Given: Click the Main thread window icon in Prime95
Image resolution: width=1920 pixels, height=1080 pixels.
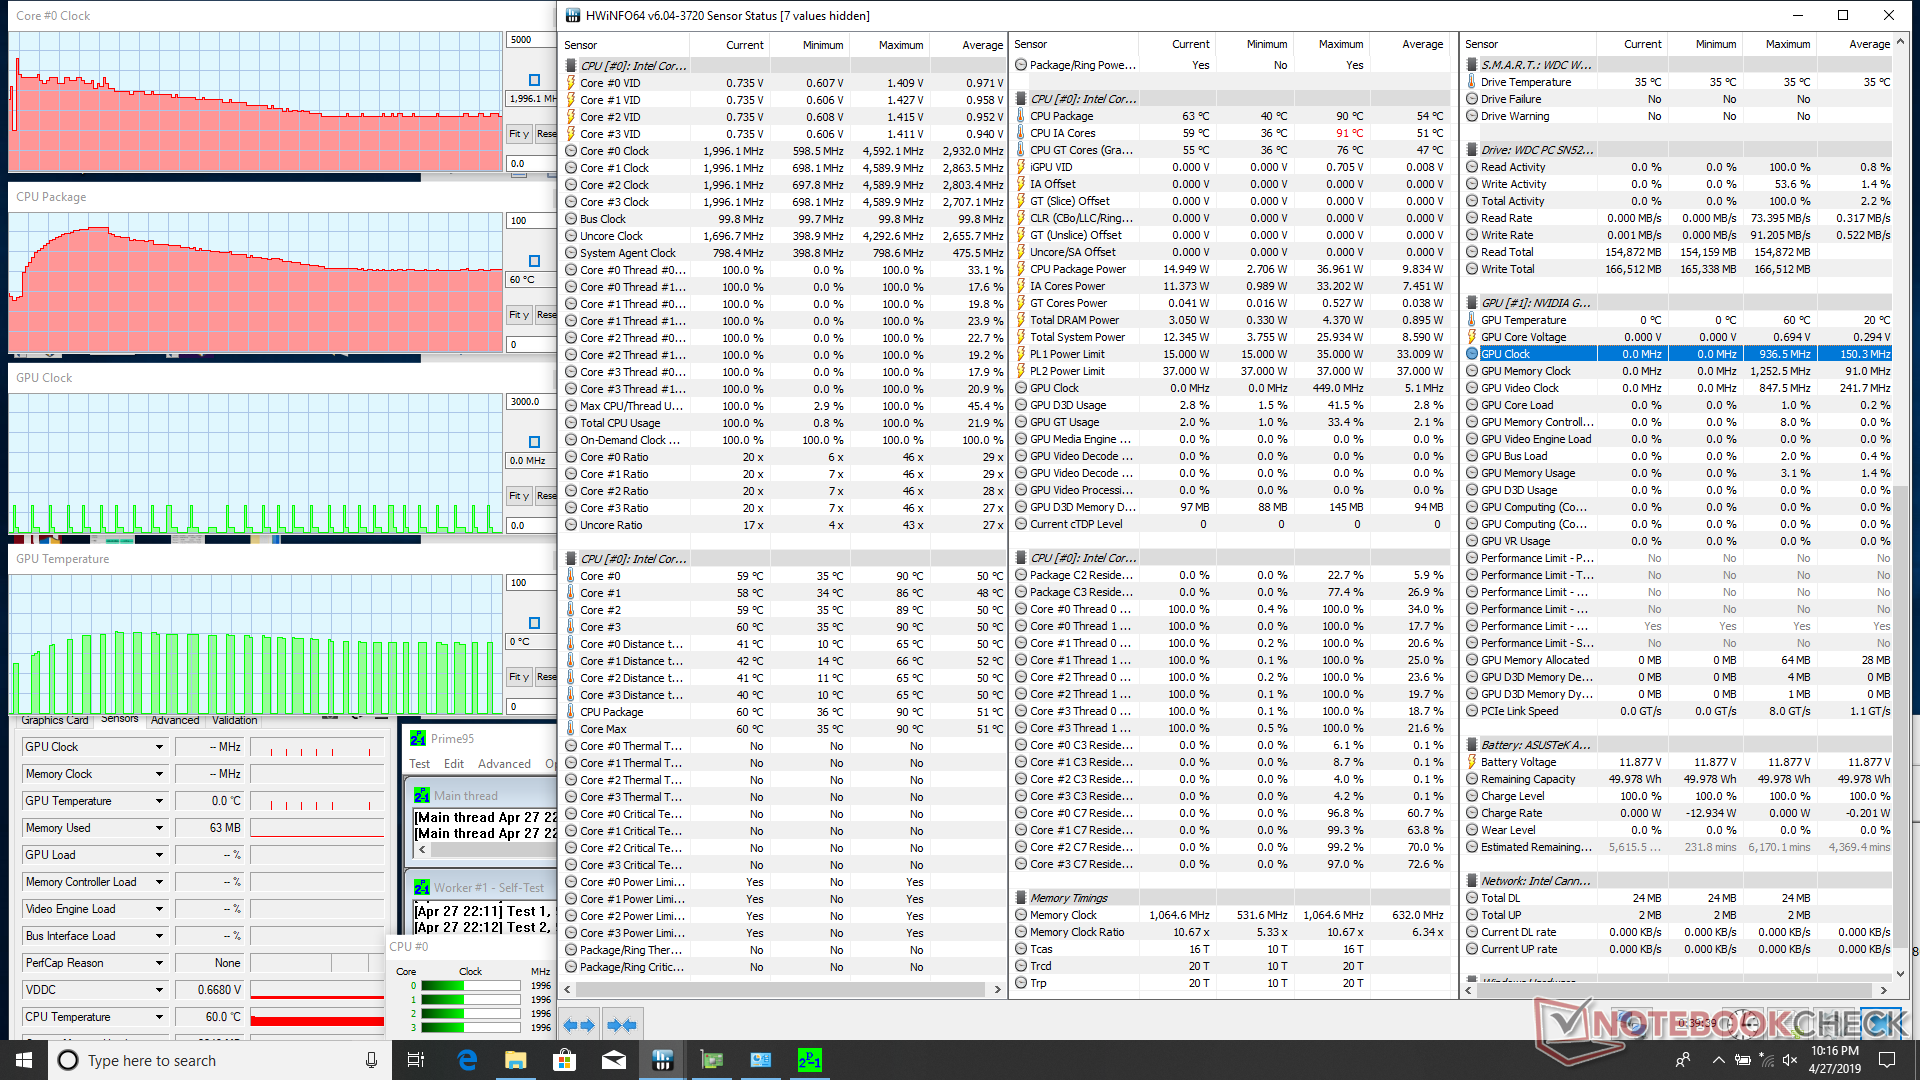Looking at the screenshot, I should 422,795.
